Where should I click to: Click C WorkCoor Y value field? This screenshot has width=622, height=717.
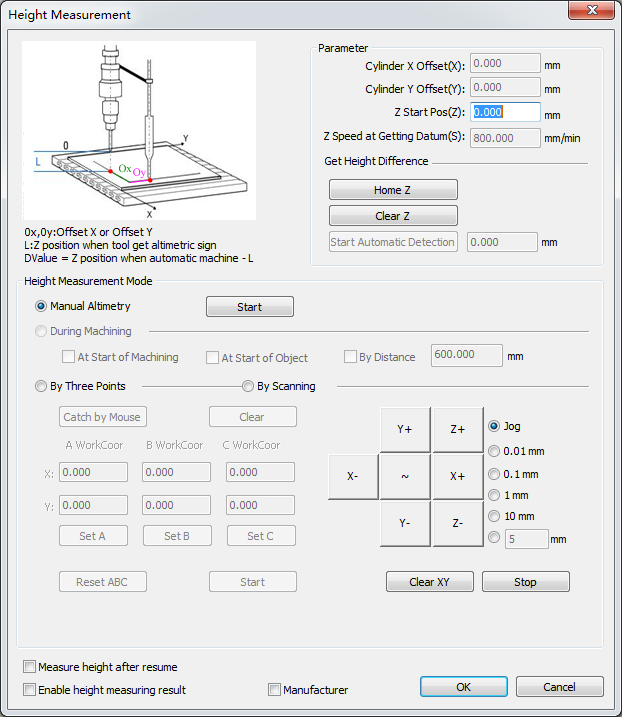coord(260,505)
